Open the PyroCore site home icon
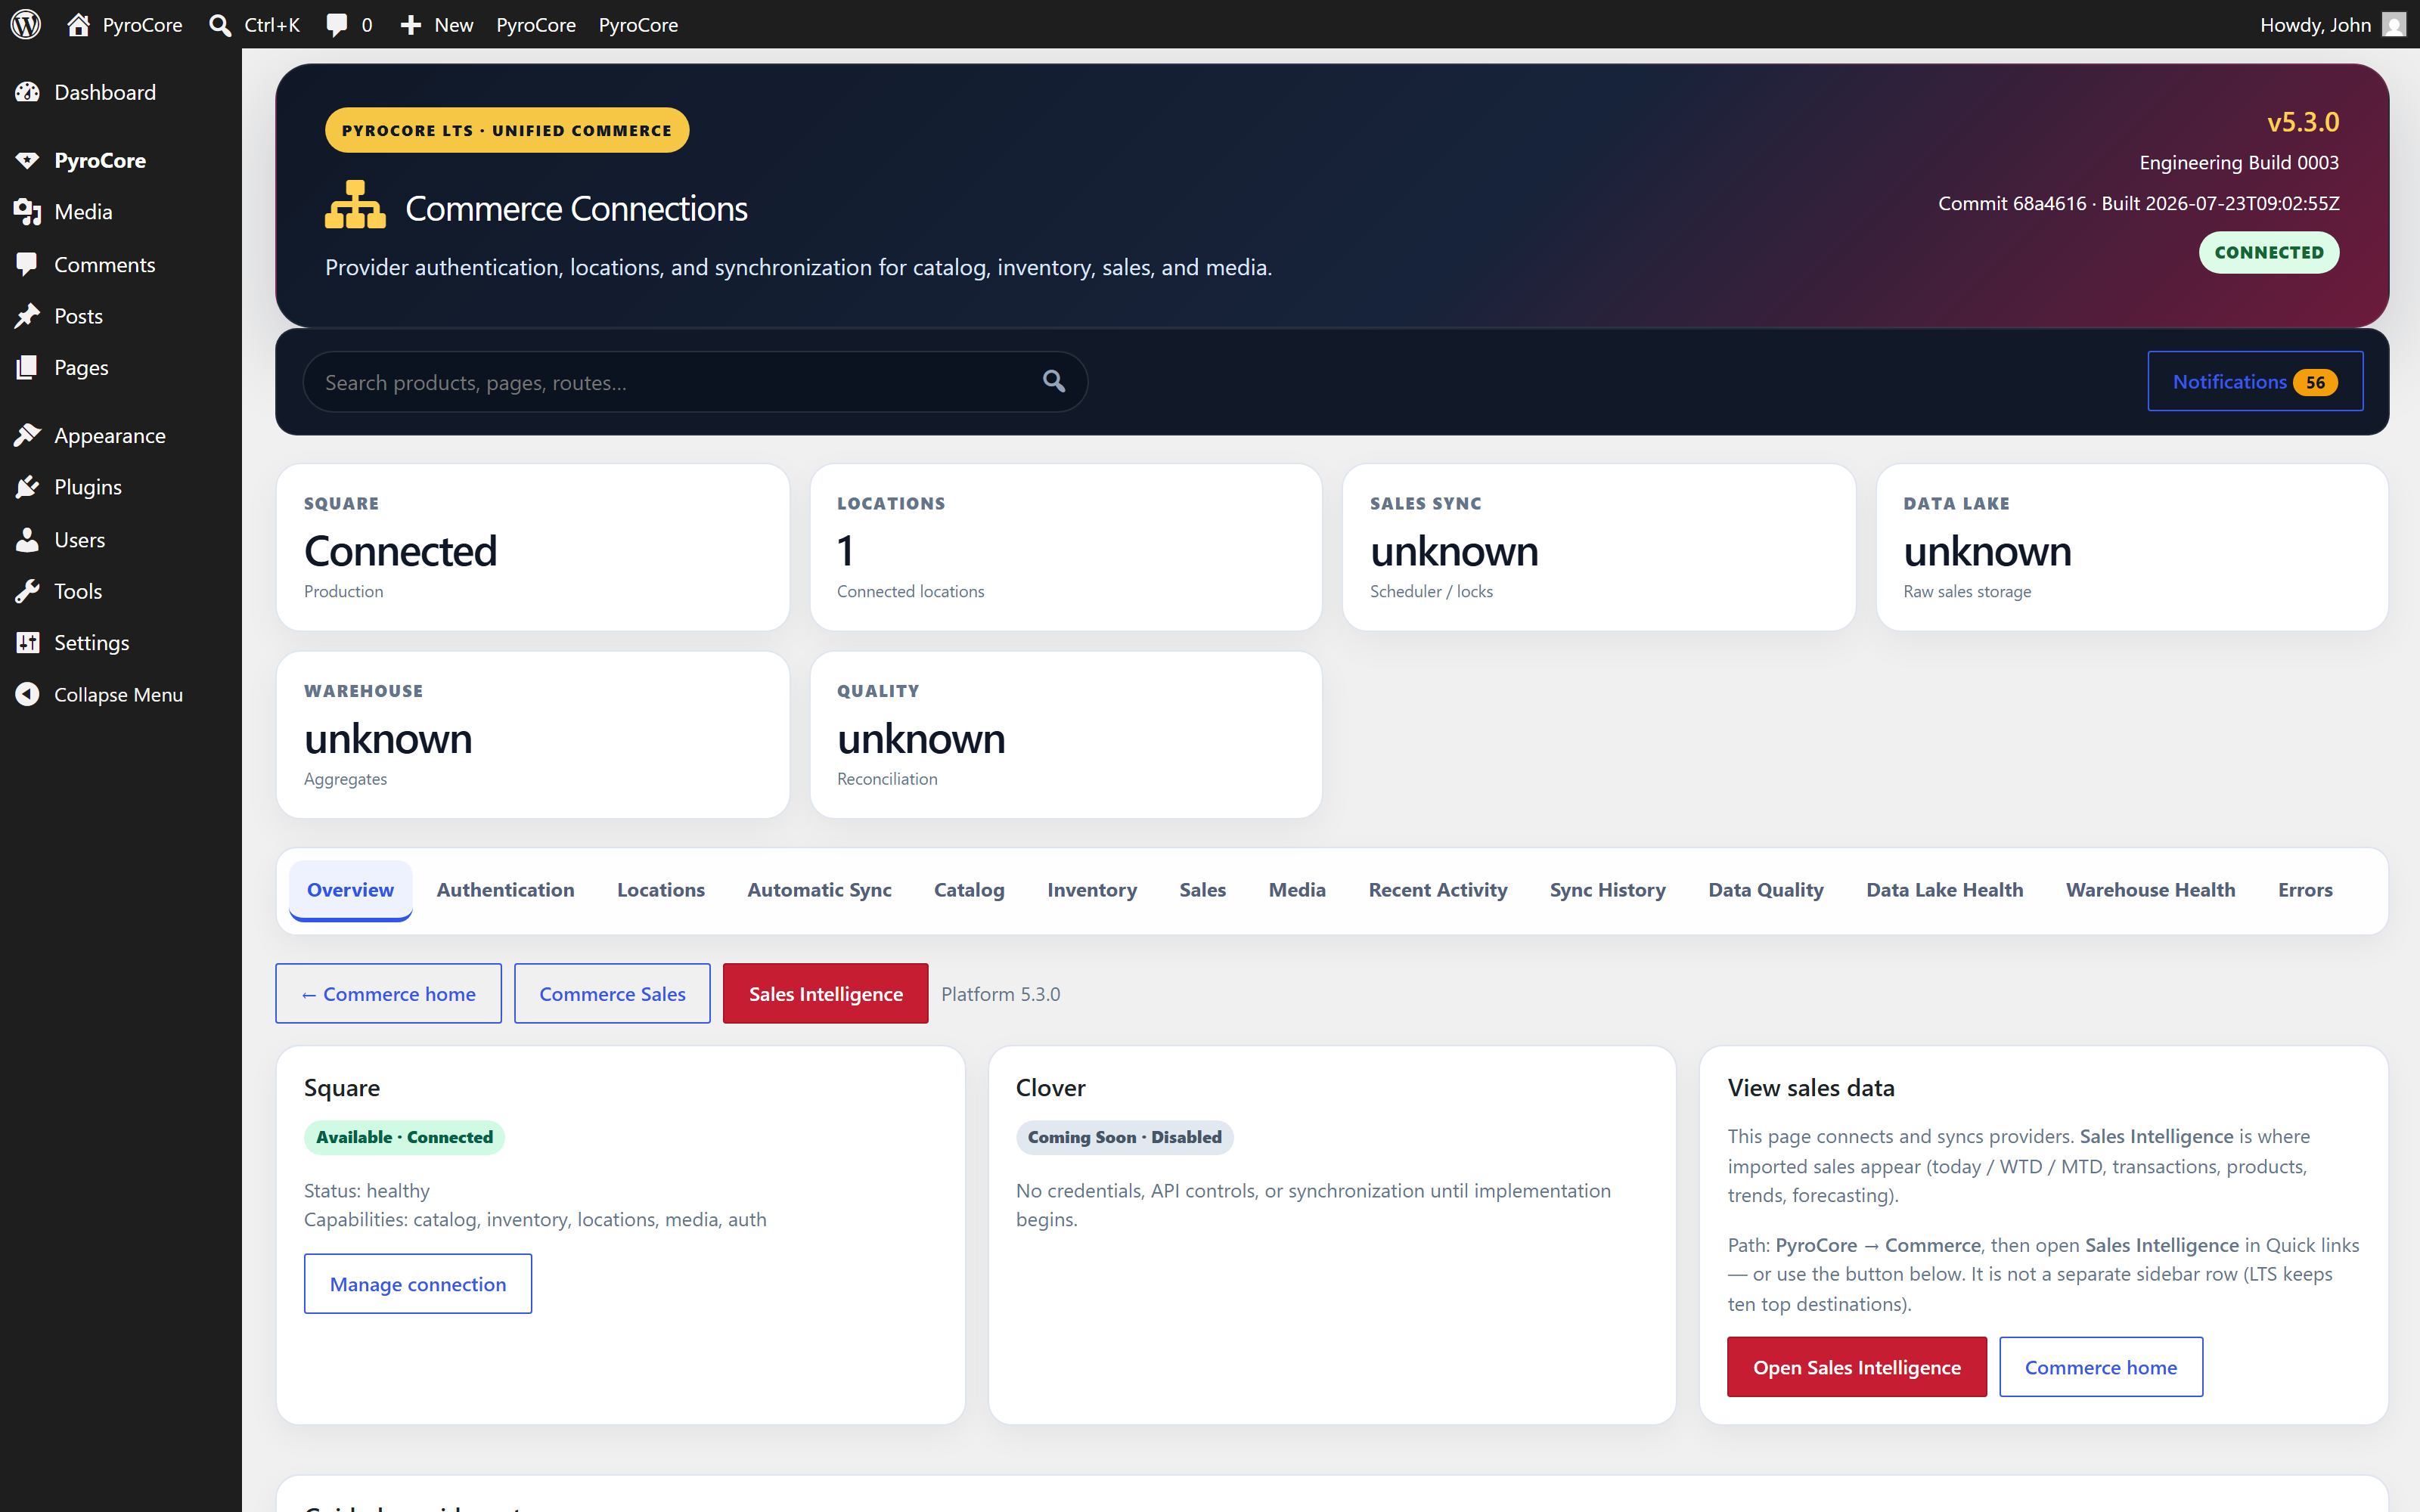This screenshot has width=2420, height=1512. coord(78,24)
